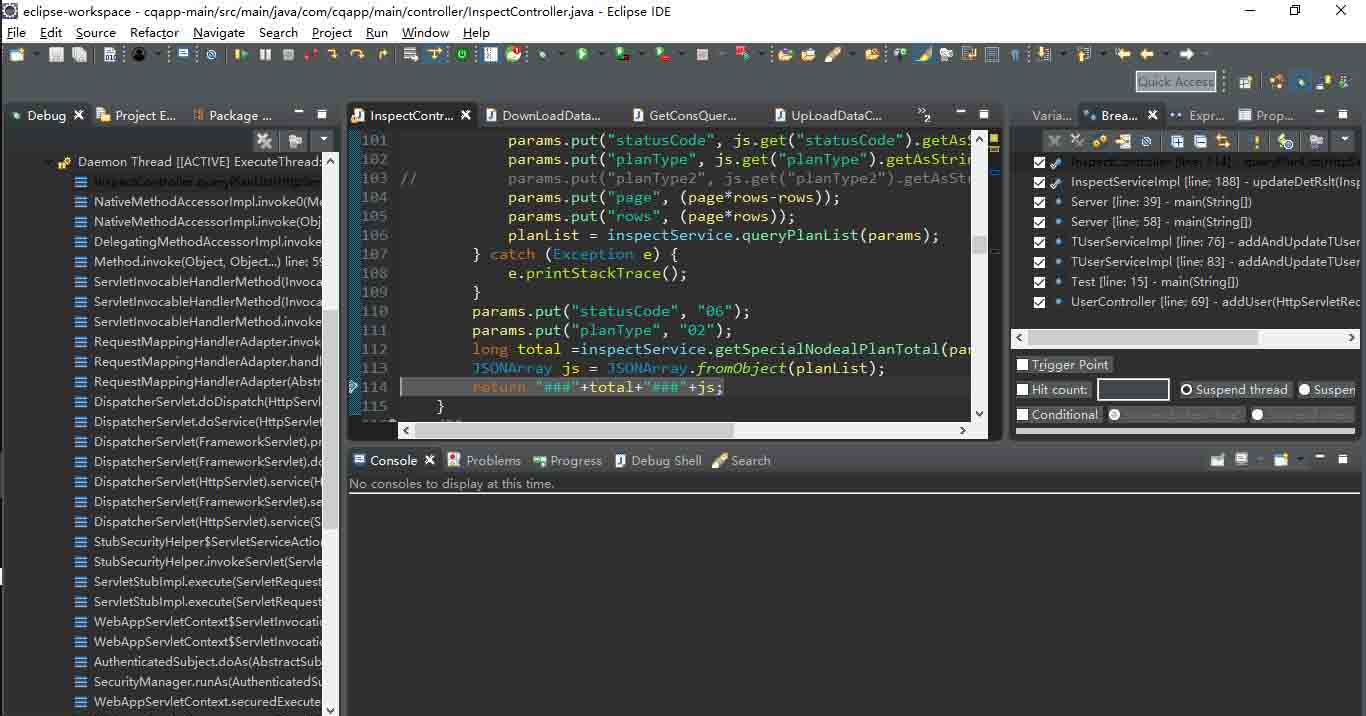The image size is (1366, 716).
Task: Select the Suspend thread radio button
Action: pos(1187,390)
